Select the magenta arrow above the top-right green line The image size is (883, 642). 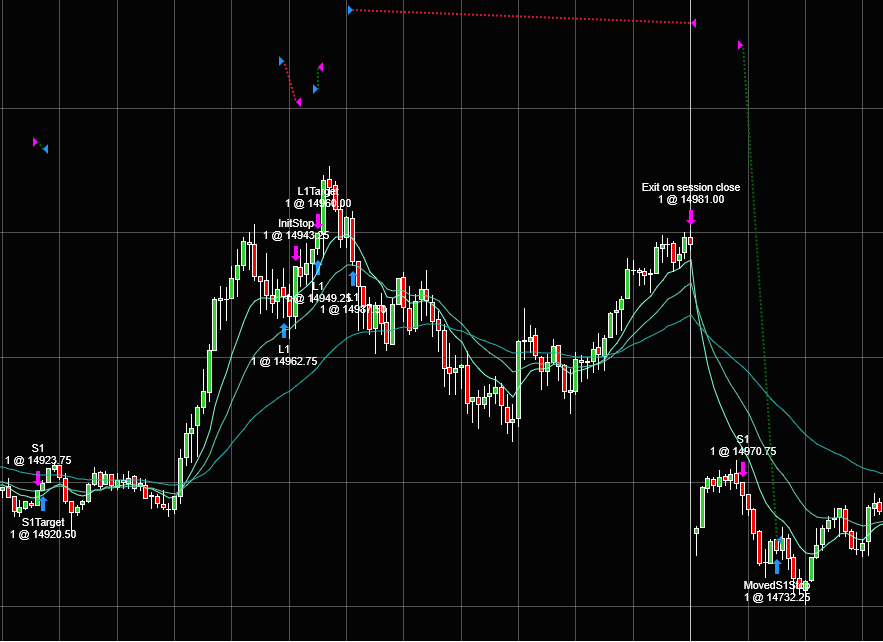[738, 45]
